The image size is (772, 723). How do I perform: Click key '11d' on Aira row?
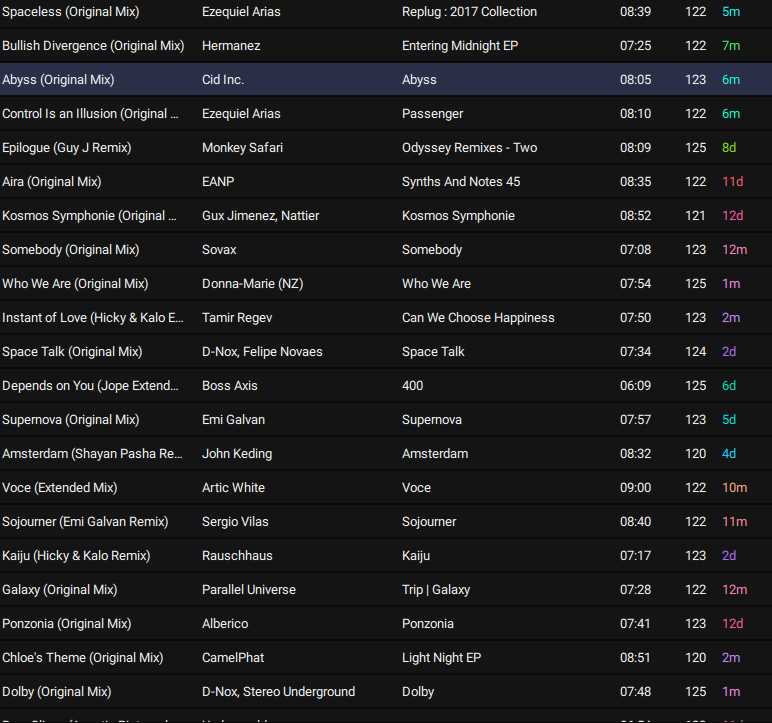733,182
